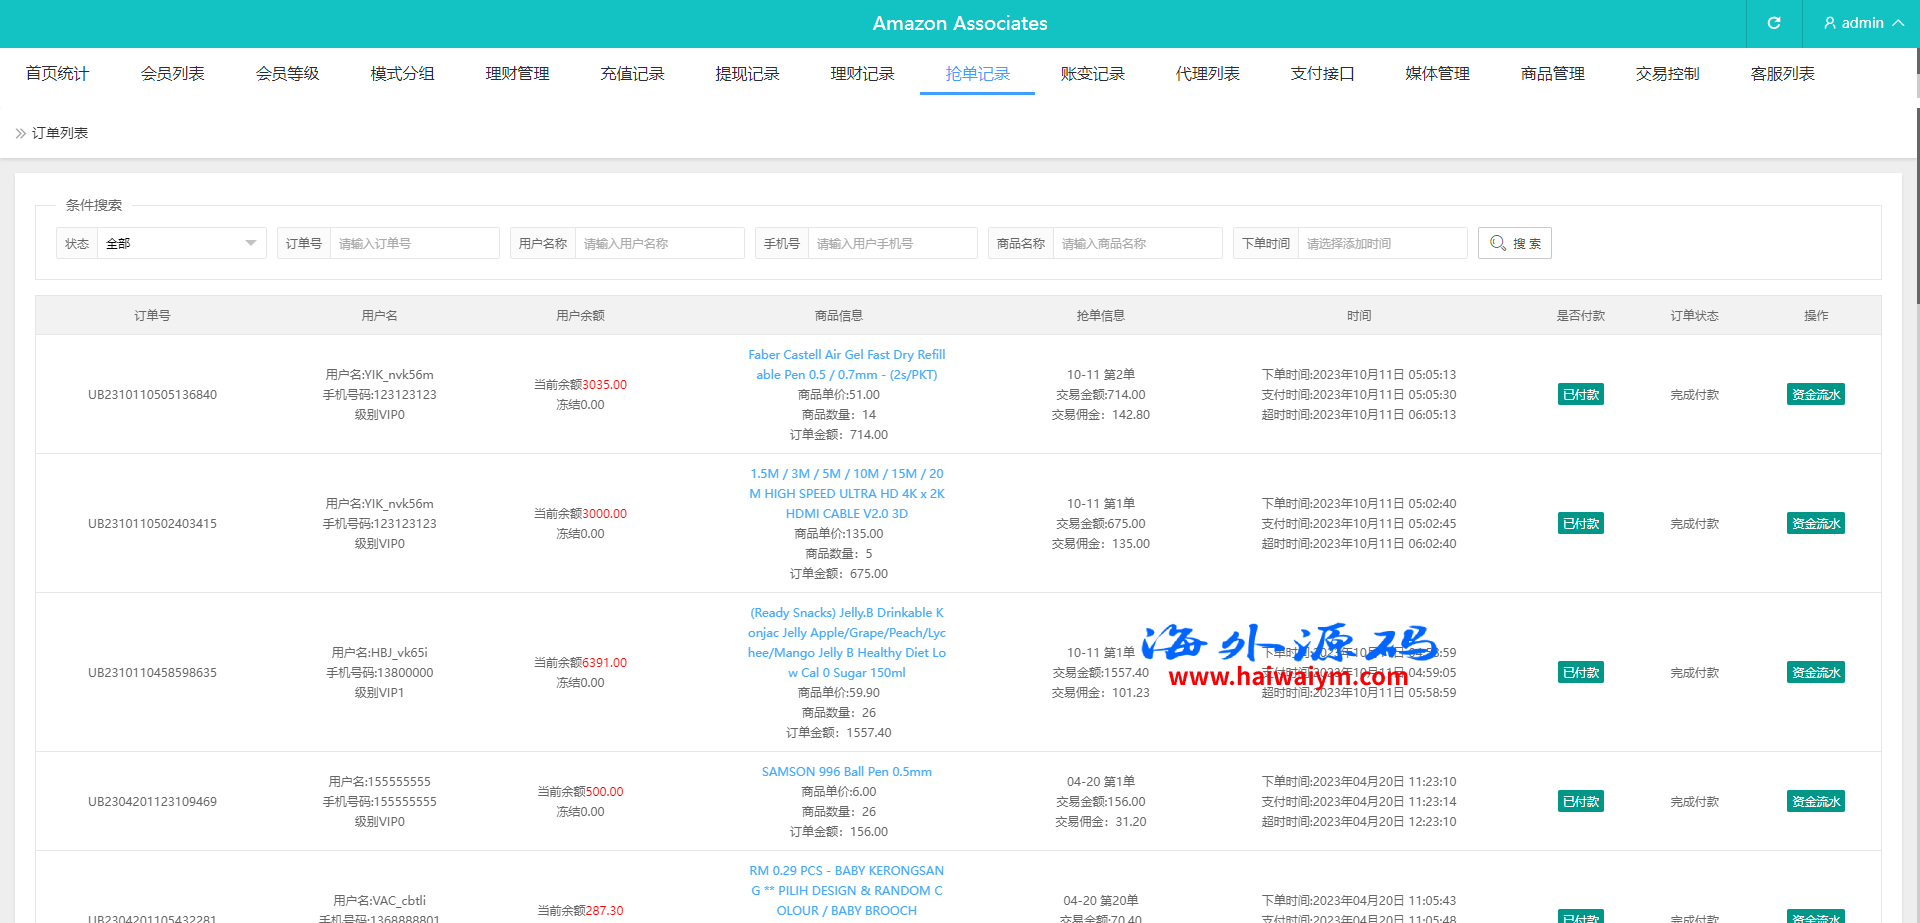Switch to the 会员列表 tab
1920x923 pixels.
[x=172, y=74]
